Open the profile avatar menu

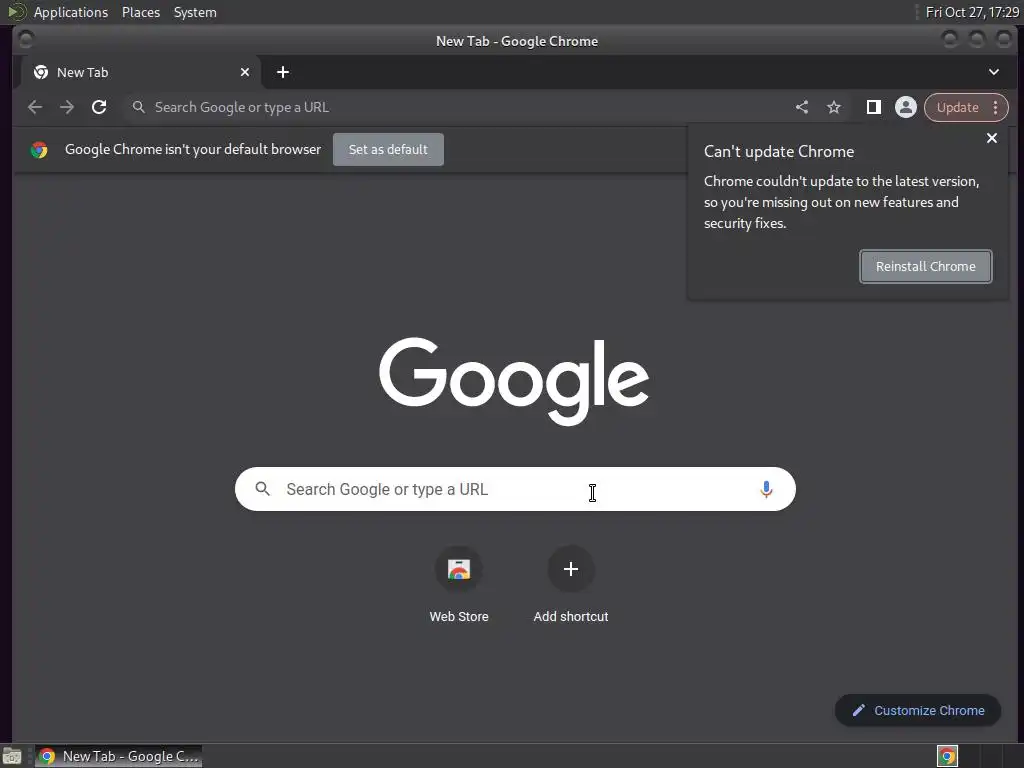(x=906, y=107)
